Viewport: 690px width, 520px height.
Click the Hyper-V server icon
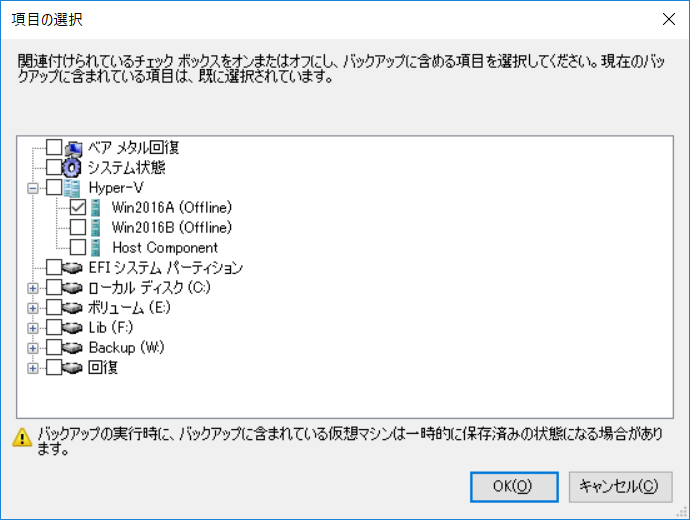tap(72, 188)
